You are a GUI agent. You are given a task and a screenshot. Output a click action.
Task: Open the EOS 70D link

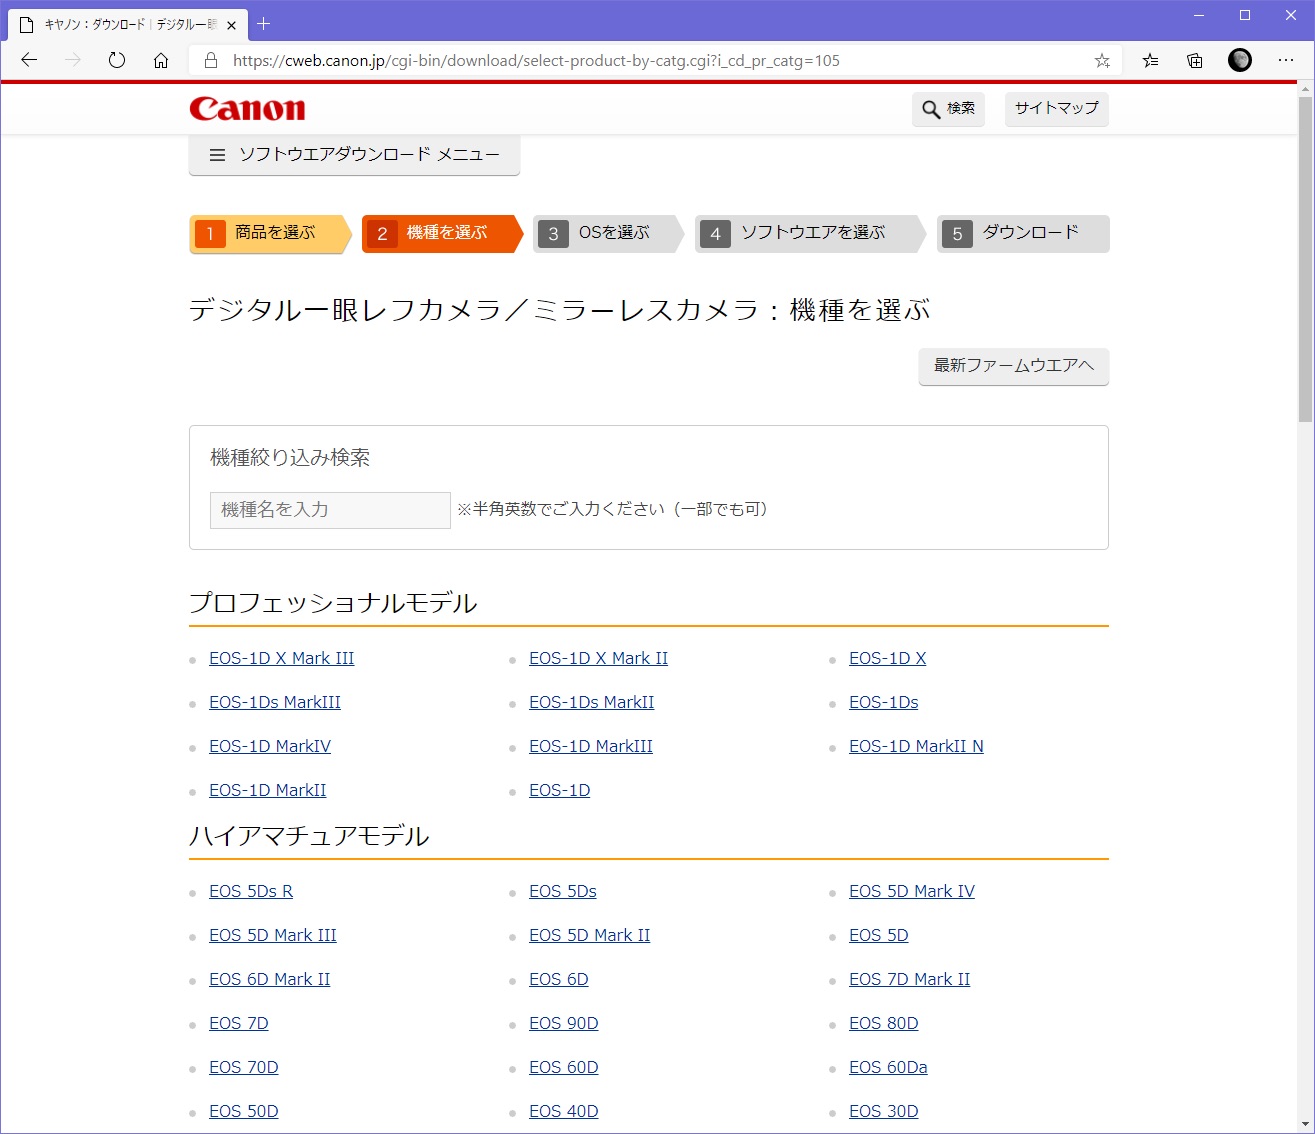pos(243,1067)
